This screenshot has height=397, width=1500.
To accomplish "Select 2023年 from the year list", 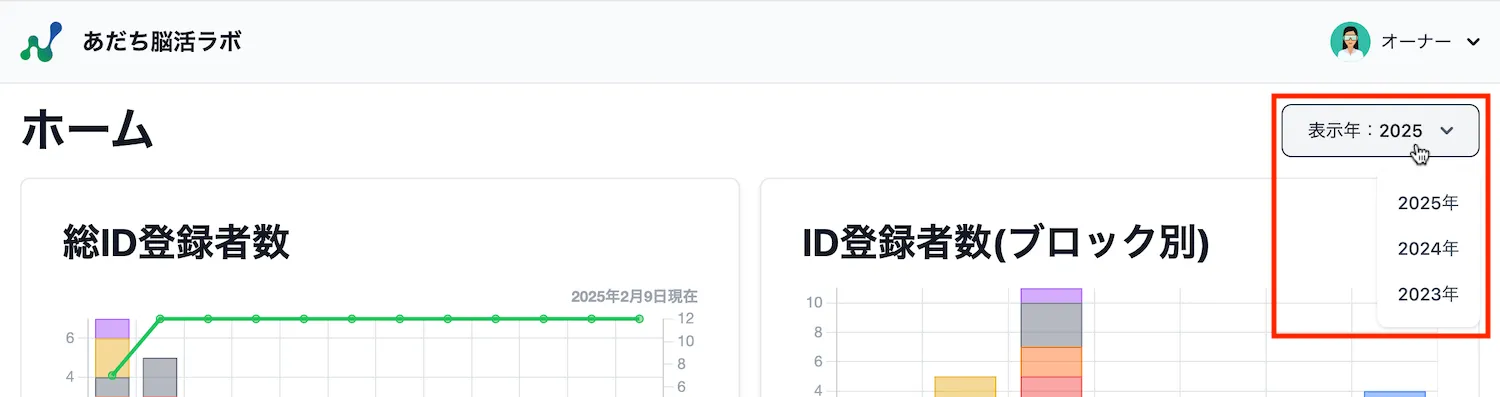I will tap(1428, 294).
